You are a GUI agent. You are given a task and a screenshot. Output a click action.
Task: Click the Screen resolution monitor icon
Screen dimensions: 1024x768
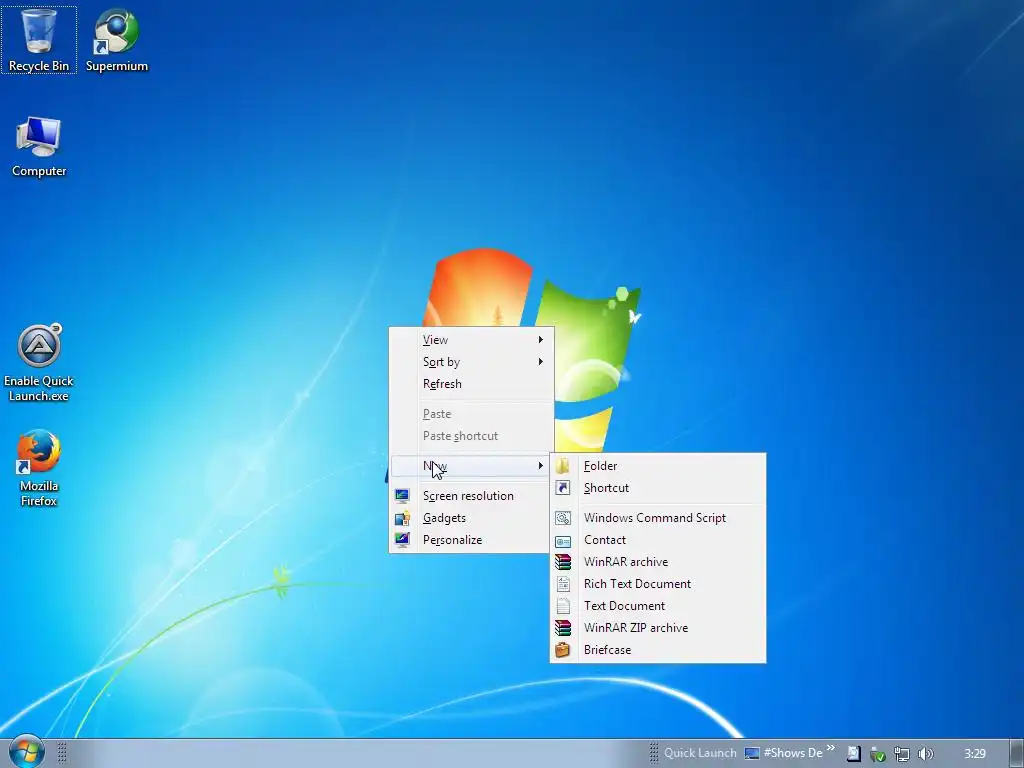click(402, 496)
